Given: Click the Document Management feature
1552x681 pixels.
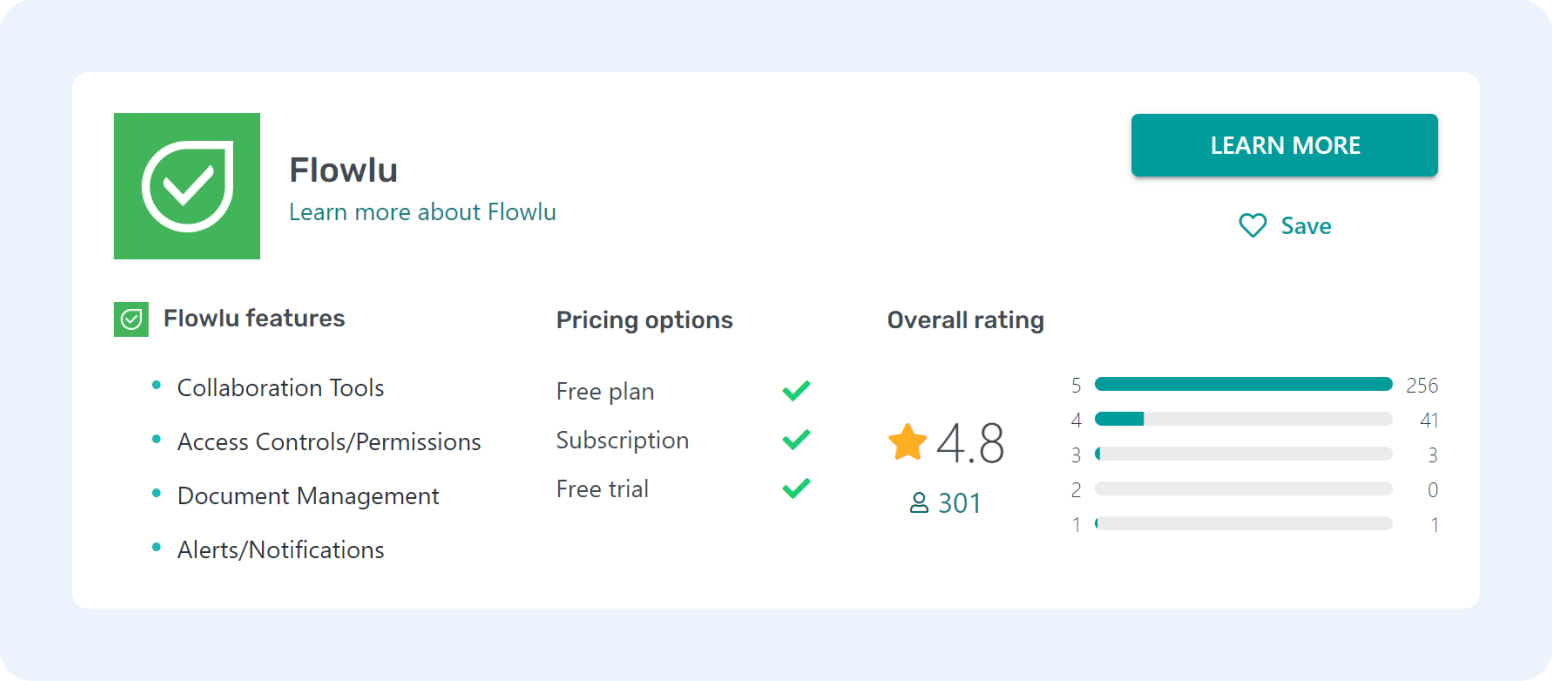Looking at the screenshot, I should click(308, 496).
